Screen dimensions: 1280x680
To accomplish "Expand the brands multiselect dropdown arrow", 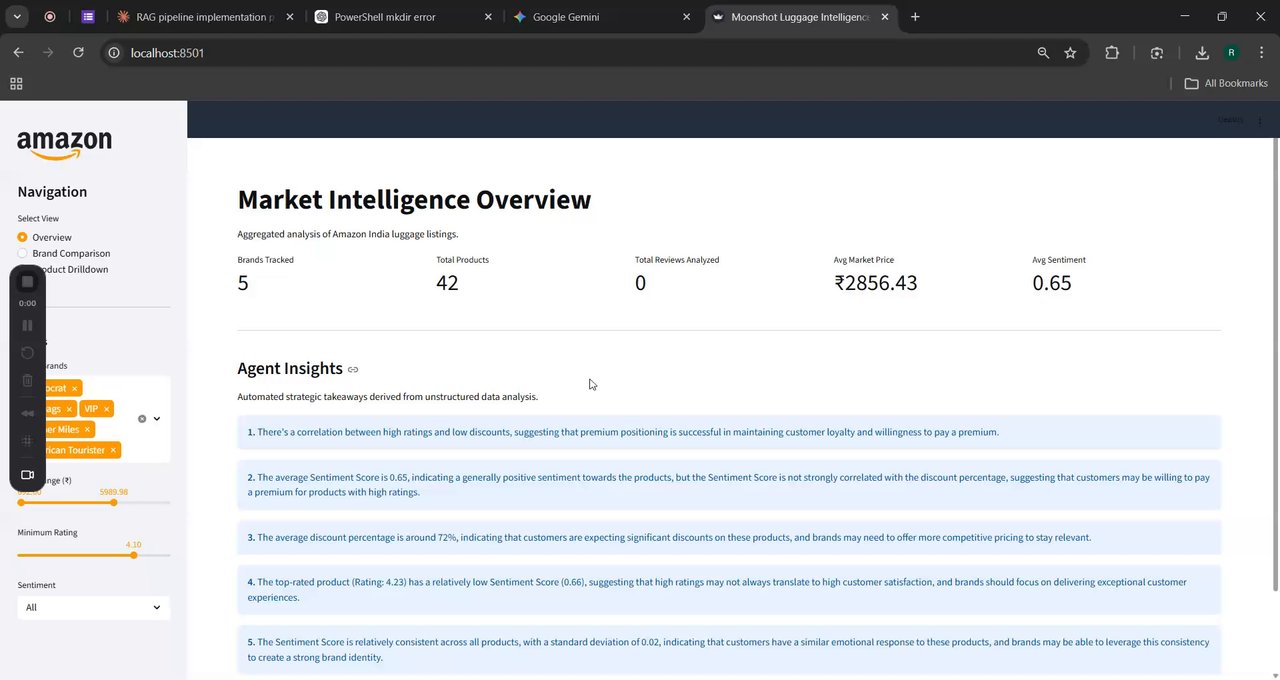I will [x=157, y=419].
